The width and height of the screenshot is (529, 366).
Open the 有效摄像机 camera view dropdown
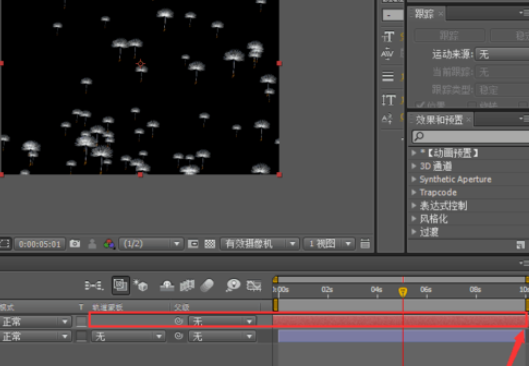point(259,244)
